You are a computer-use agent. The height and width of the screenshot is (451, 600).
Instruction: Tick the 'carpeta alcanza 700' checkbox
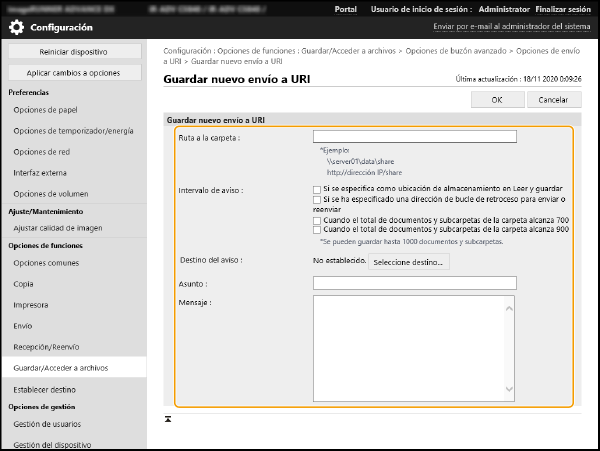[x=317, y=221]
